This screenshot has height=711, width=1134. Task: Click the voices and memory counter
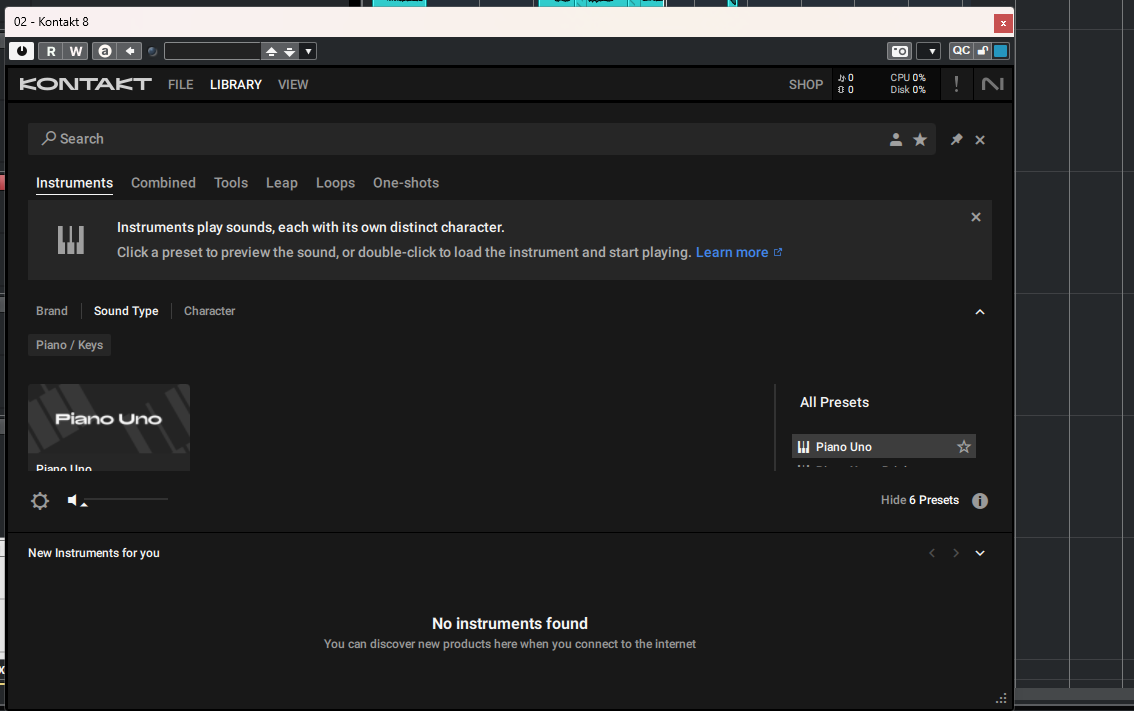[845, 84]
